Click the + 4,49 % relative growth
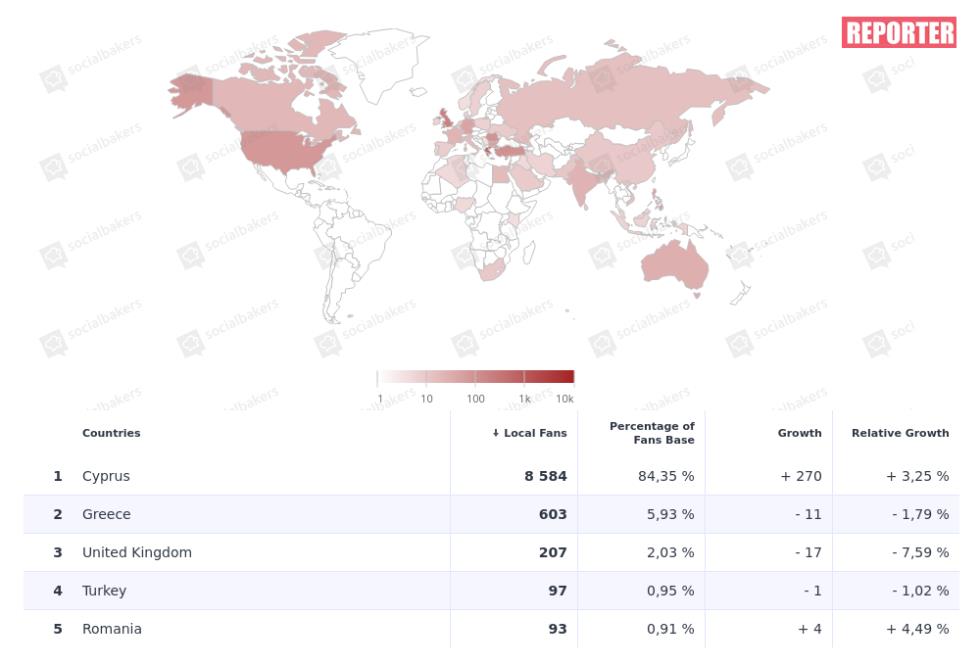This screenshot has height=664, width=980. click(918, 628)
